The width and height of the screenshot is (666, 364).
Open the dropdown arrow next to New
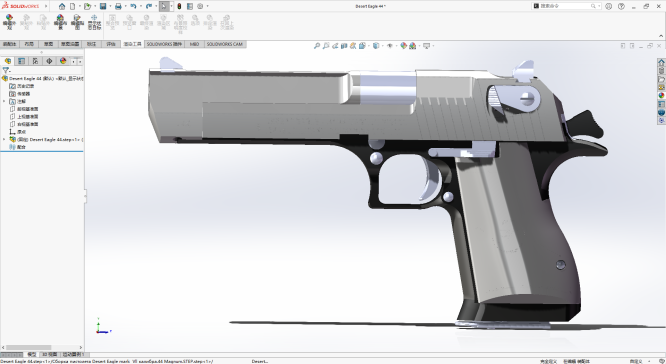[79, 6]
